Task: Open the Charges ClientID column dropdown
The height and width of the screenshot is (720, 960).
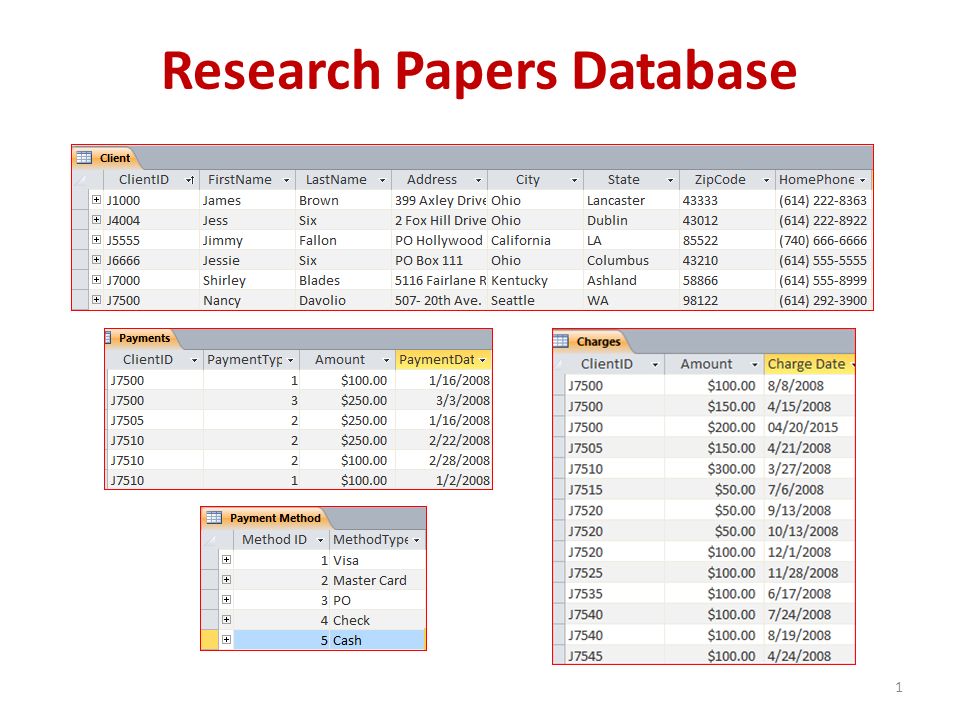Action: 655,364
